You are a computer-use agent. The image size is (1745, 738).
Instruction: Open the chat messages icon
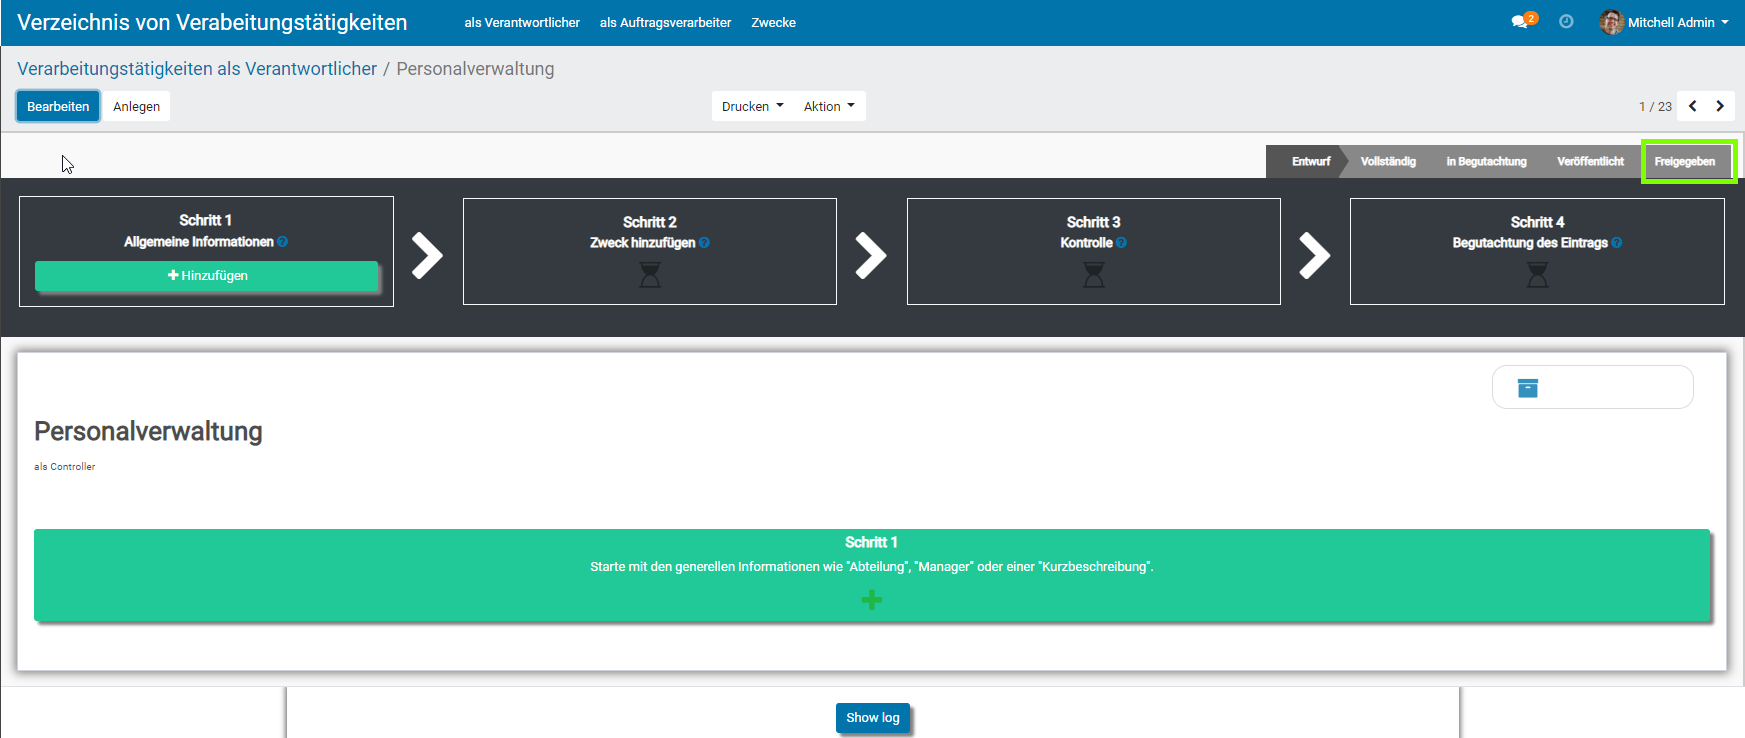tap(1520, 22)
